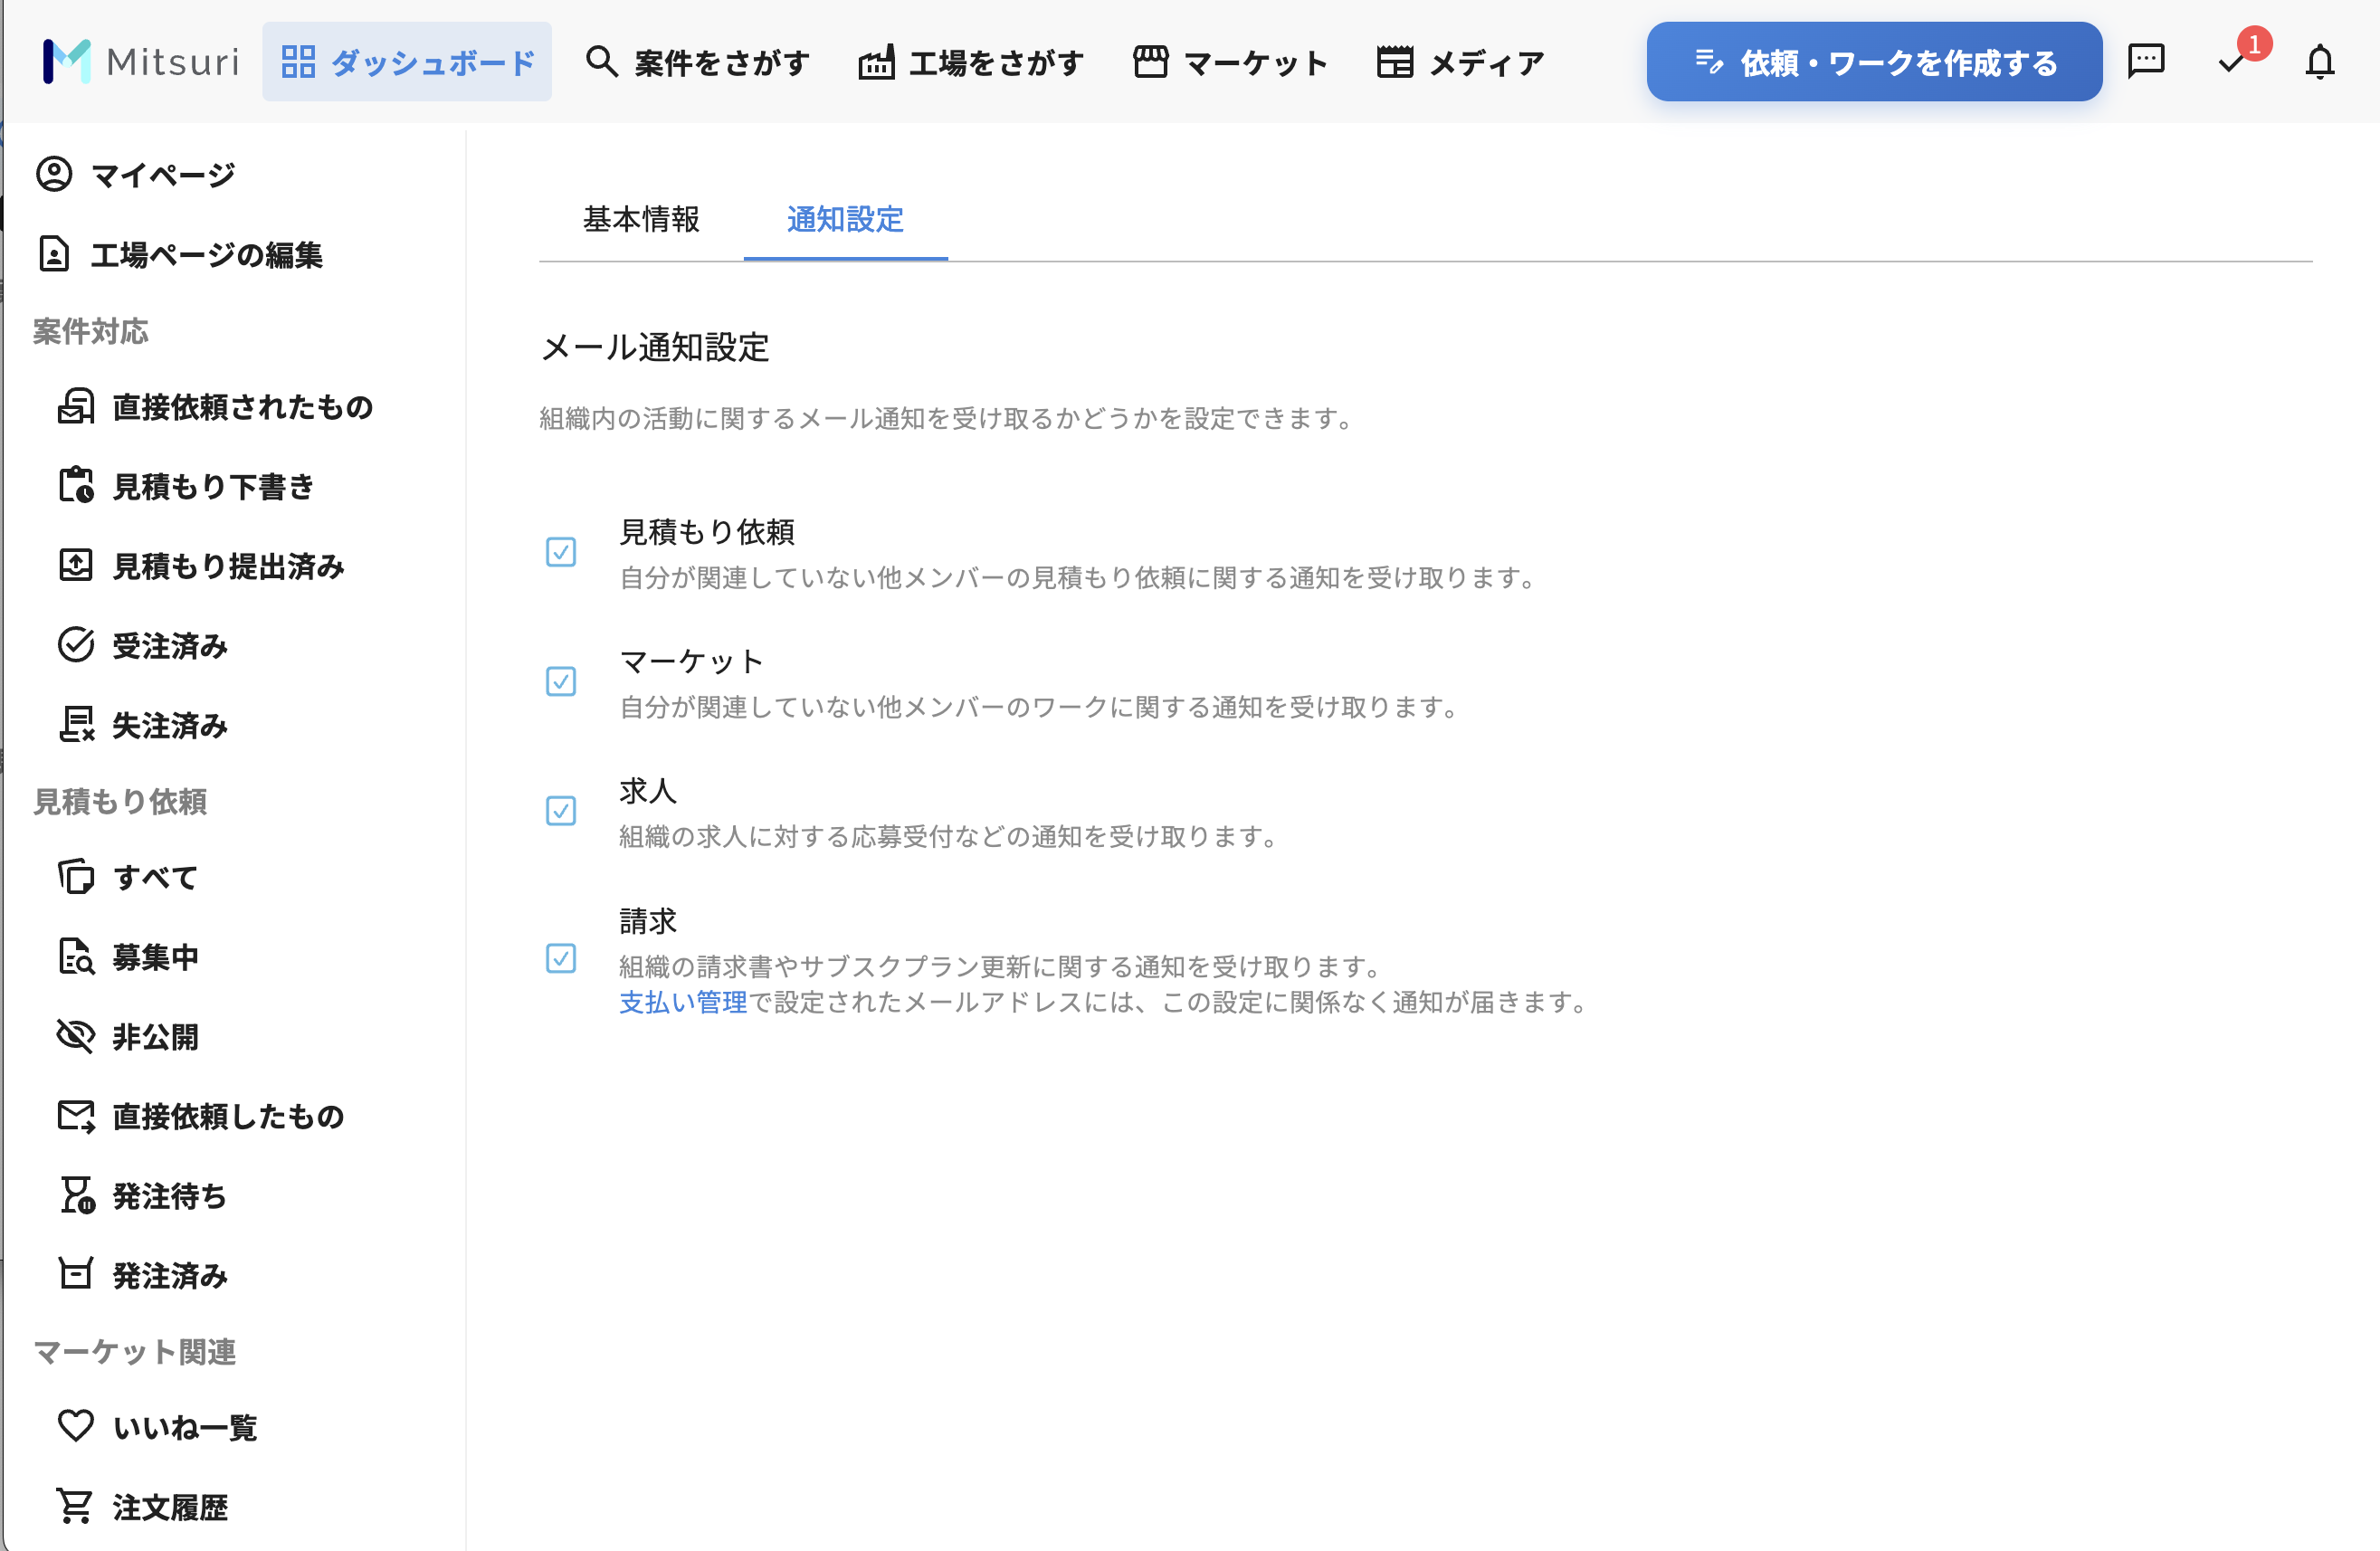The height and width of the screenshot is (1551, 2380).
Task: Go to マーケット in the top navigation
Action: click(x=1231, y=62)
